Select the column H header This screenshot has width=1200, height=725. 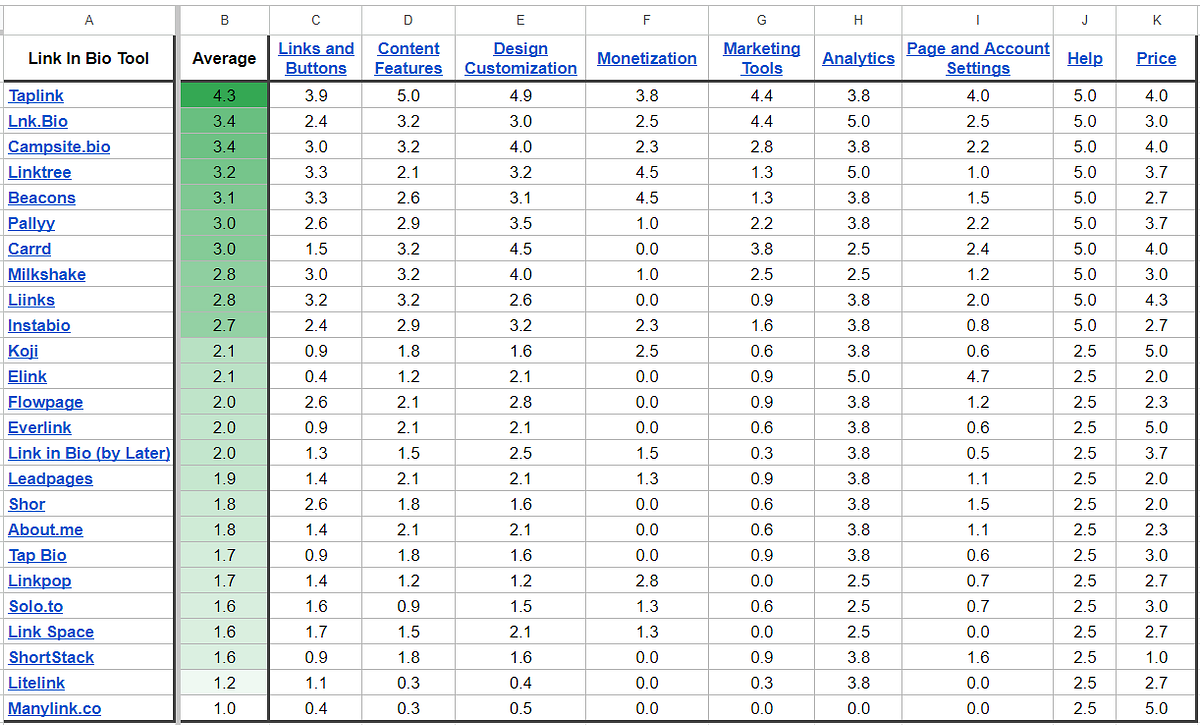coord(858,19)
